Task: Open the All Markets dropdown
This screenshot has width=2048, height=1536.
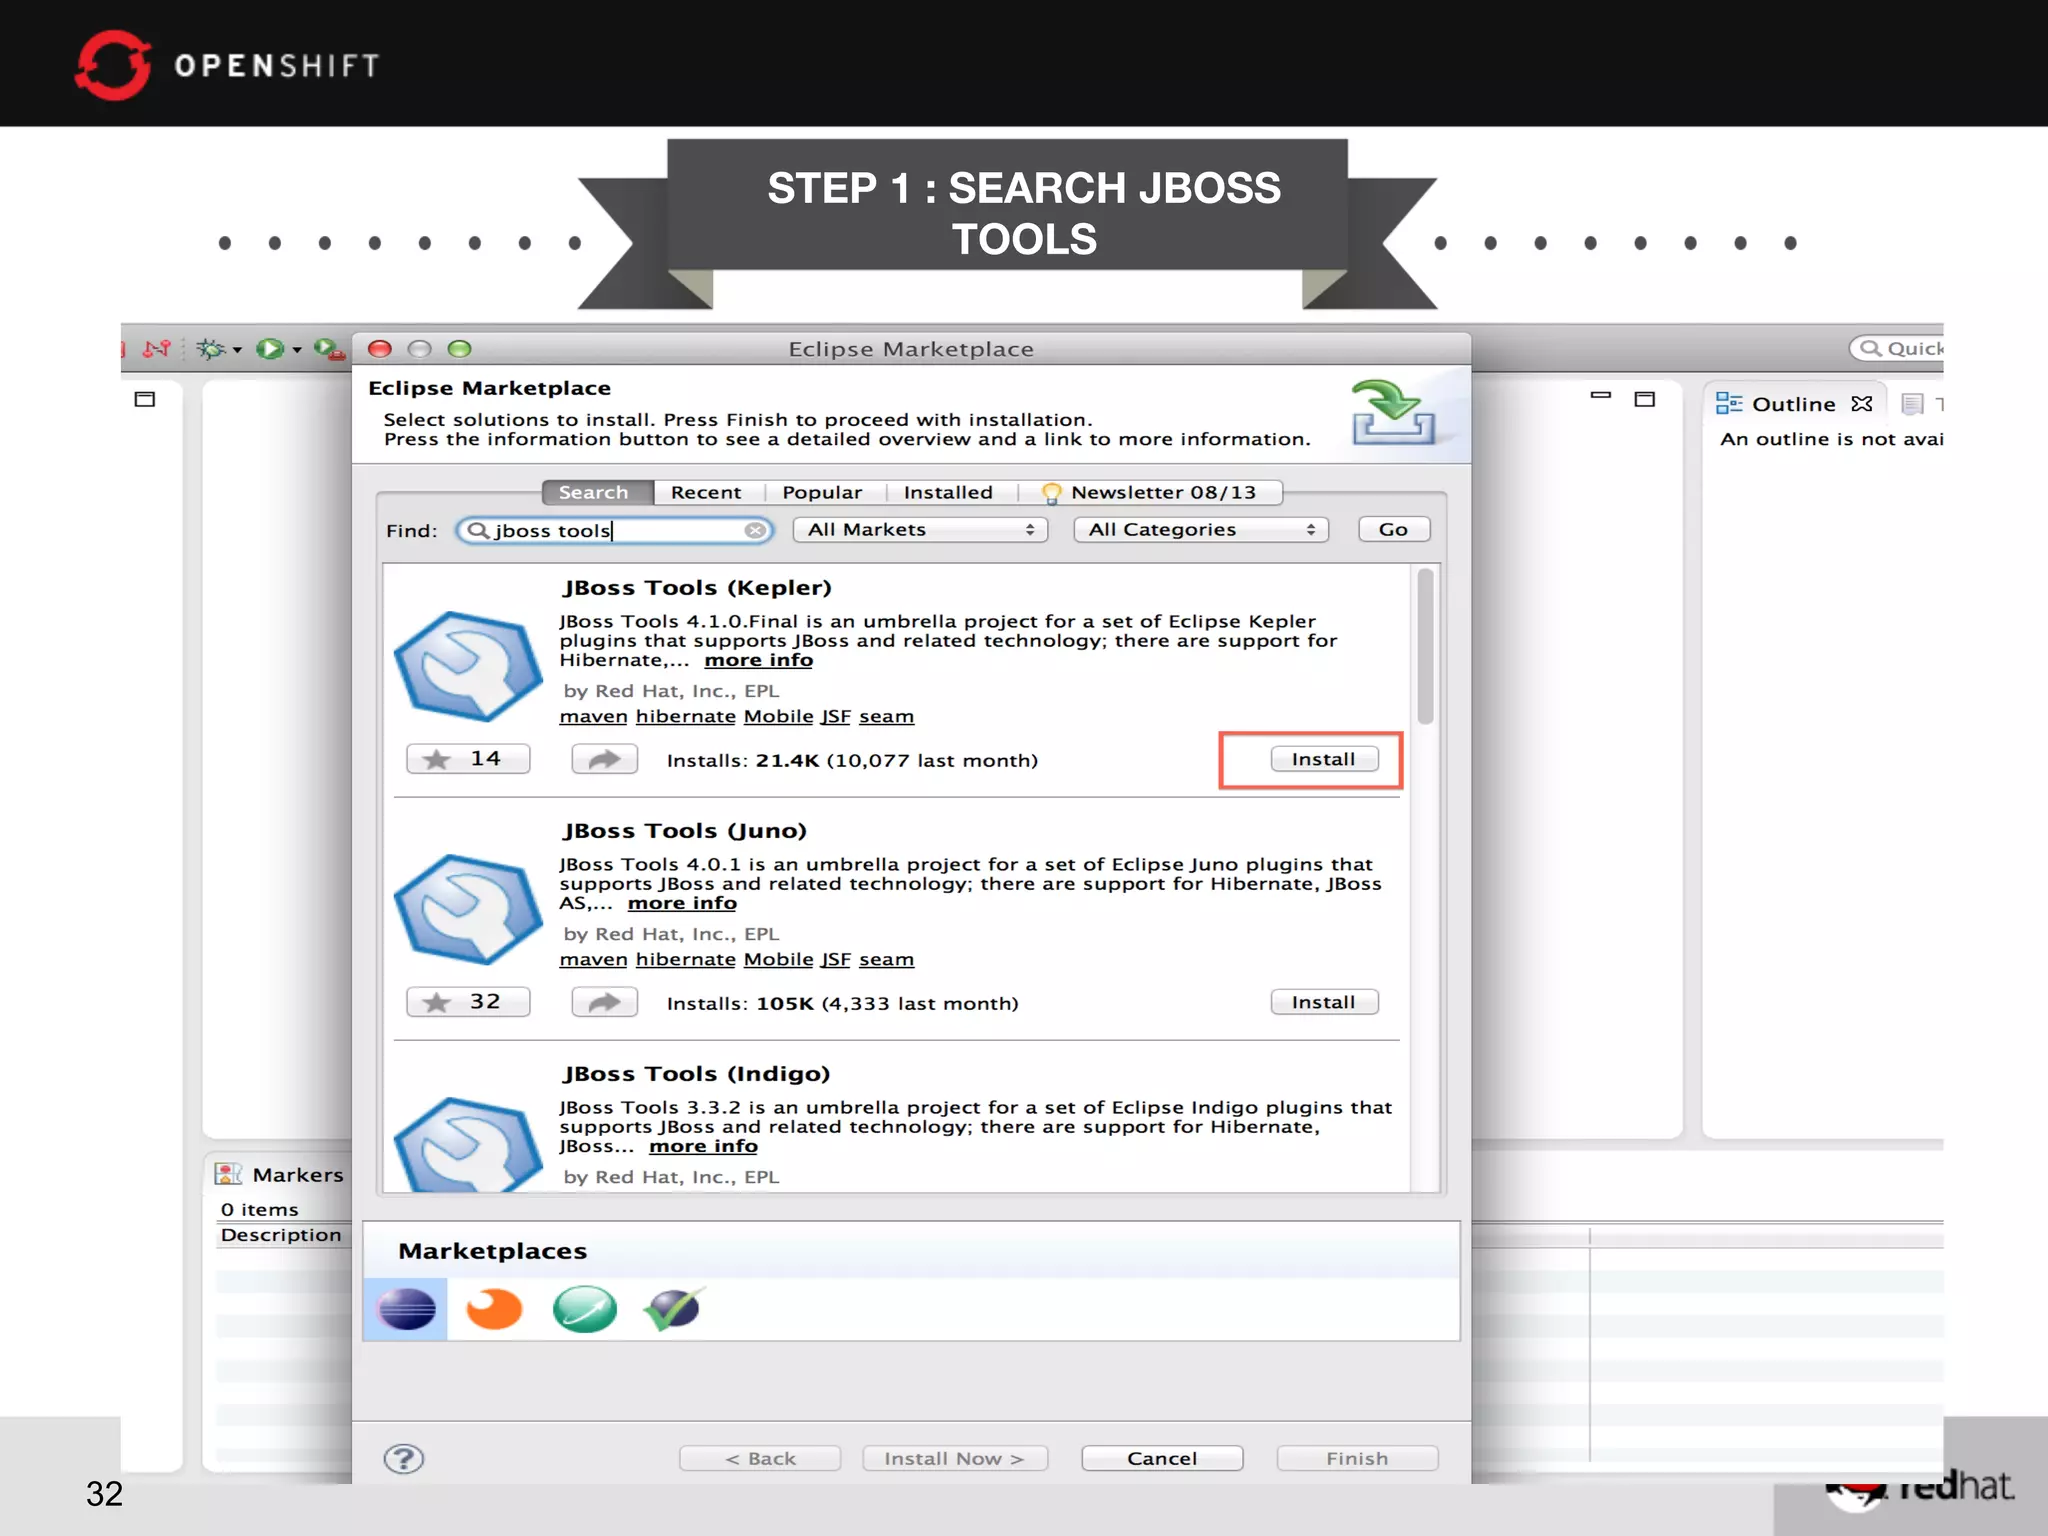Action: tap(920, 530)
